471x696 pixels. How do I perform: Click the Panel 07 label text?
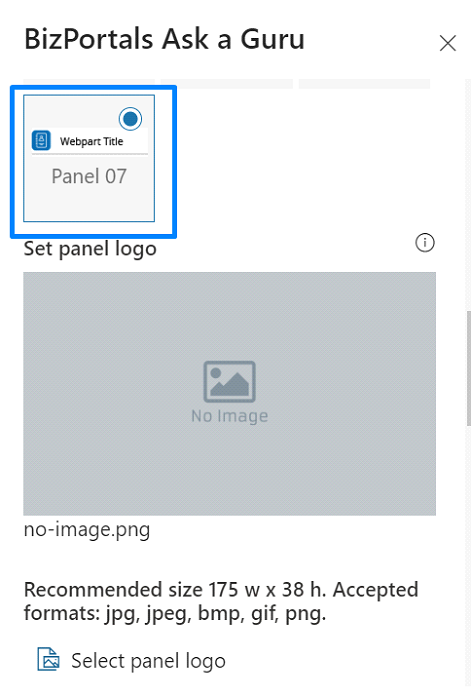click(x=89, y=176)
